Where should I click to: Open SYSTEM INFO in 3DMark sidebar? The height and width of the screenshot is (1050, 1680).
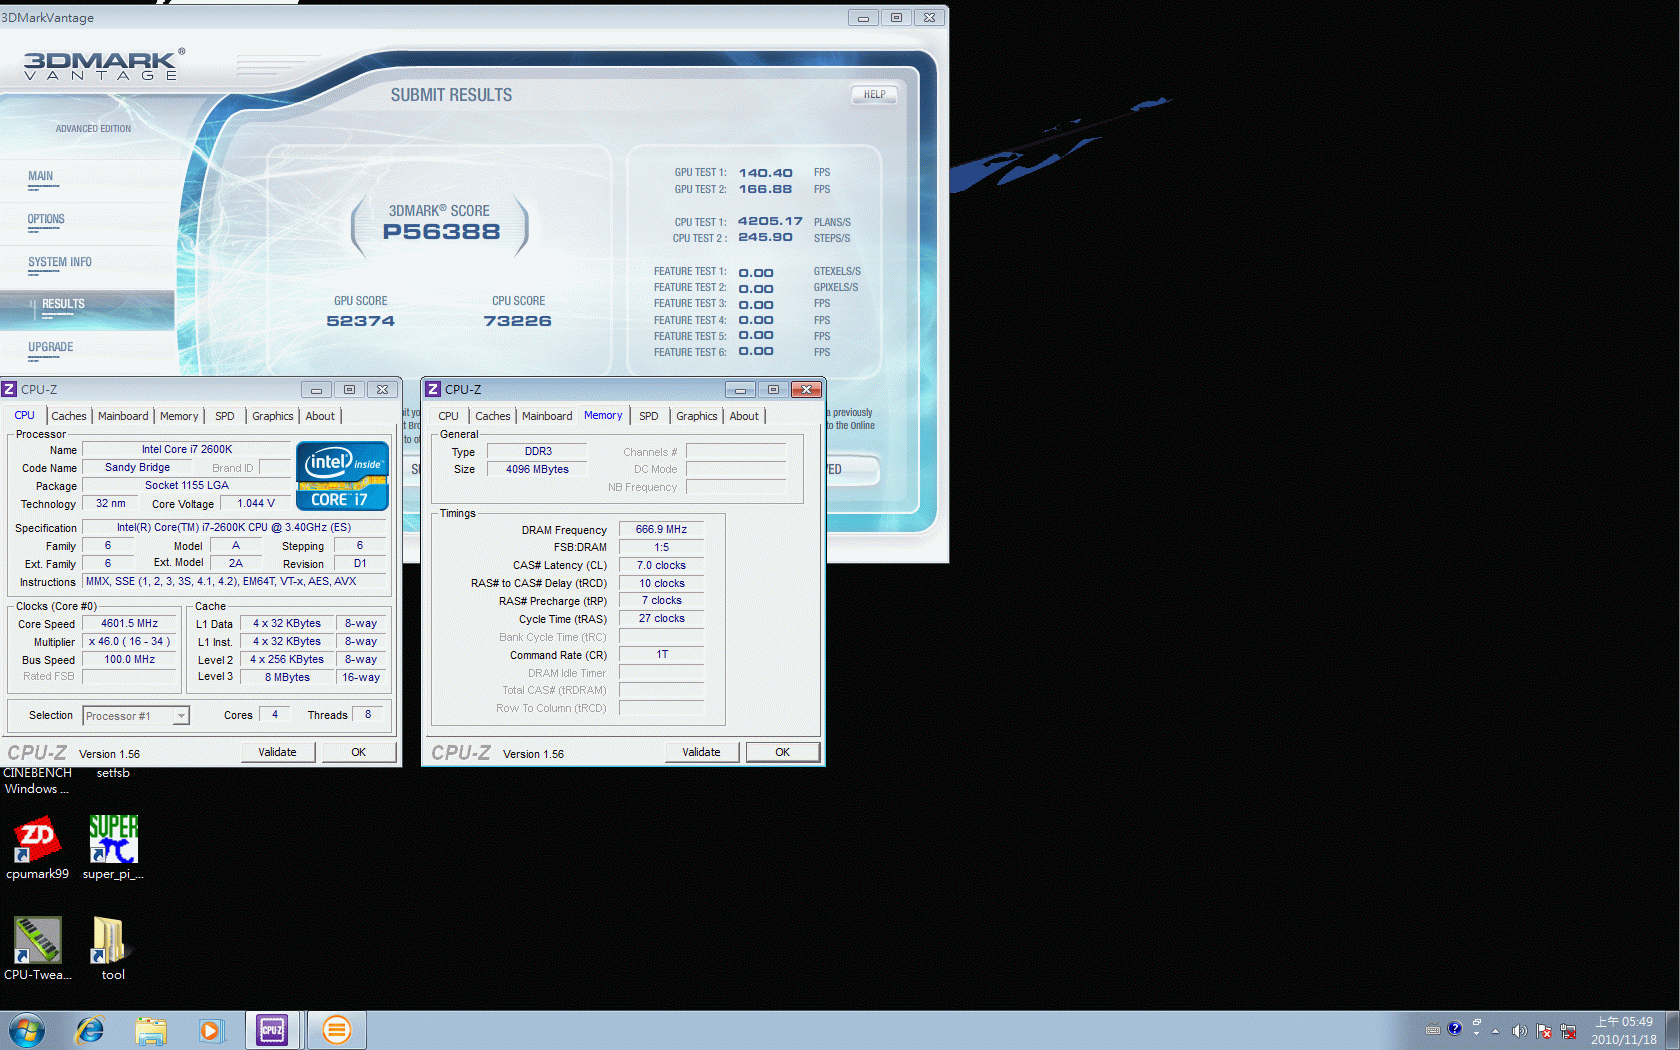pos(60,262)
